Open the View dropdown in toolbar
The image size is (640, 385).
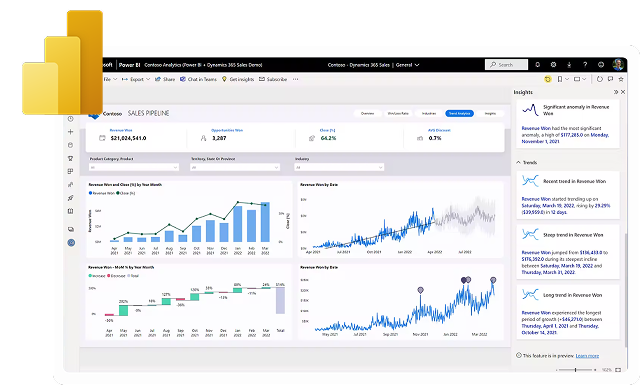tap(580, 79)
